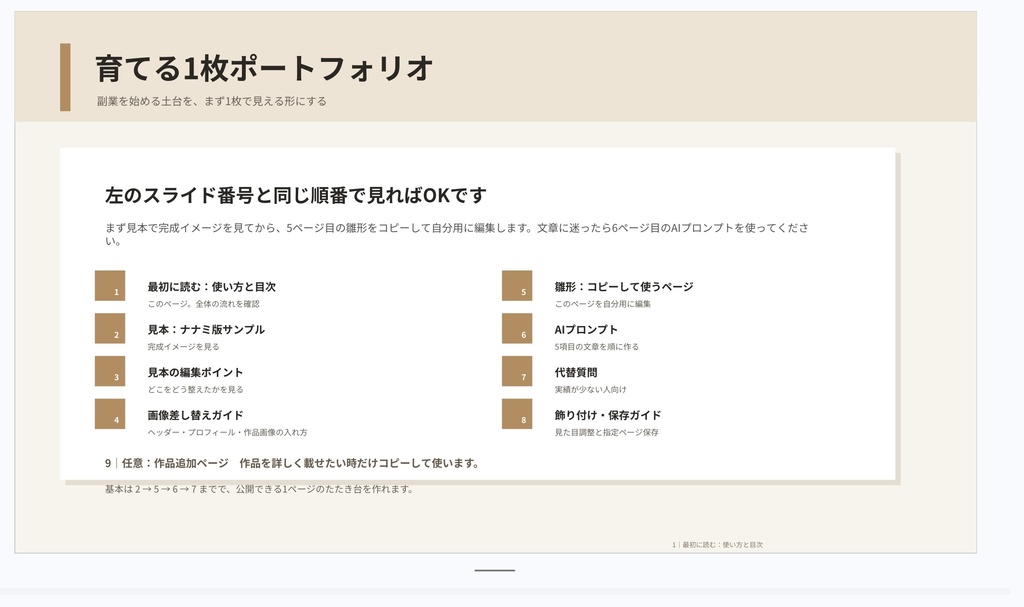
Task: Click description ヘッダー・プロフィール・作品画像の入れ方
Action: coord(227,433)
